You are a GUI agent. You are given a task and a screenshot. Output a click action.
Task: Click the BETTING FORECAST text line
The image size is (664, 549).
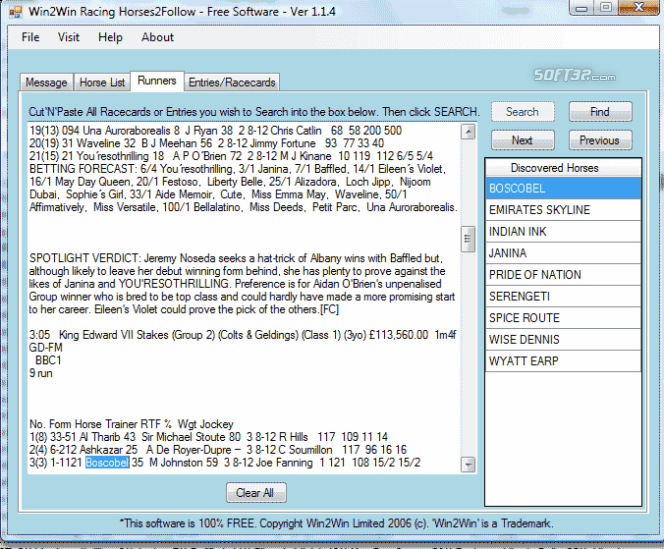pyautogui.click(x=238, y=169)
